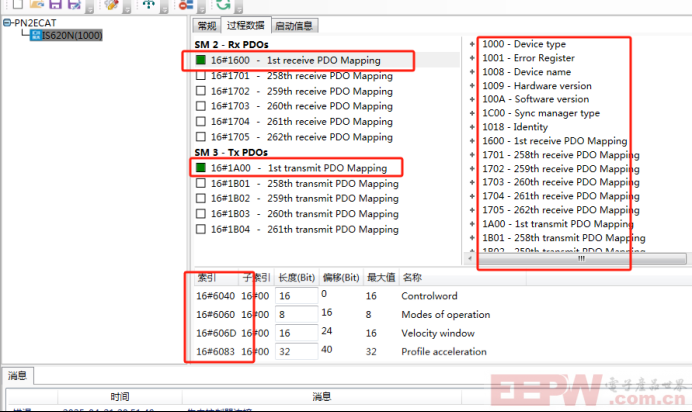Switch to the 常规 tab
The image size is (692, 412).
coord(207,26)
